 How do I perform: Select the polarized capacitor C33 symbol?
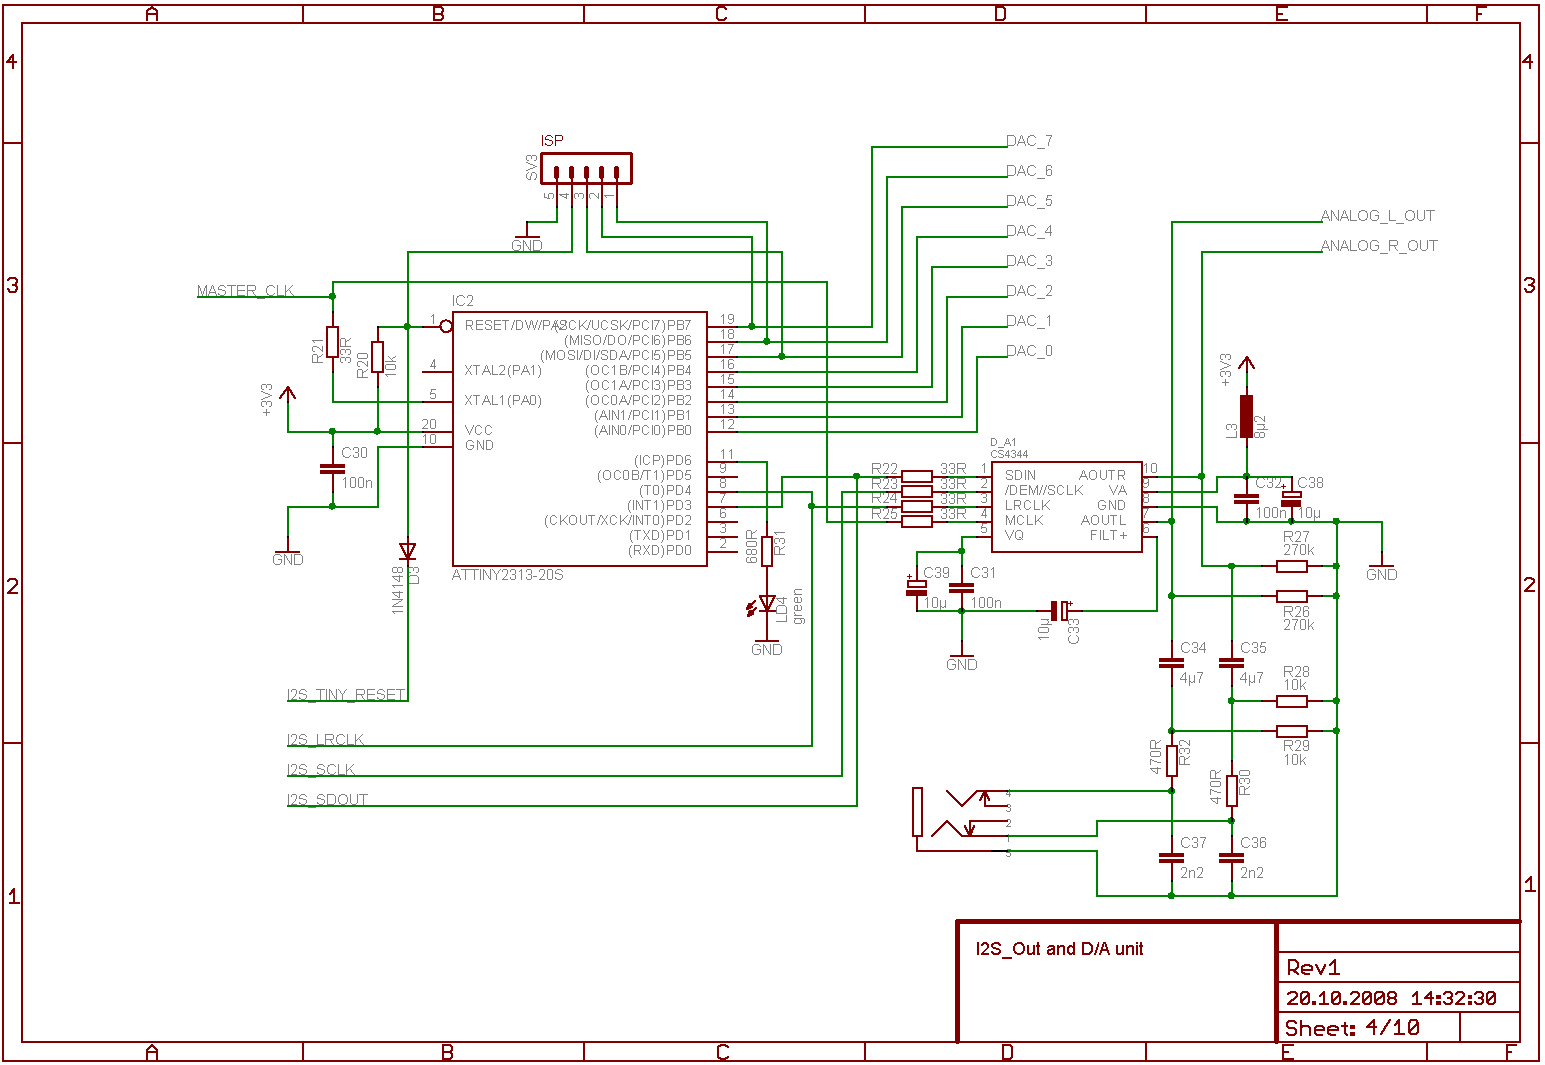pos(1060,610)
